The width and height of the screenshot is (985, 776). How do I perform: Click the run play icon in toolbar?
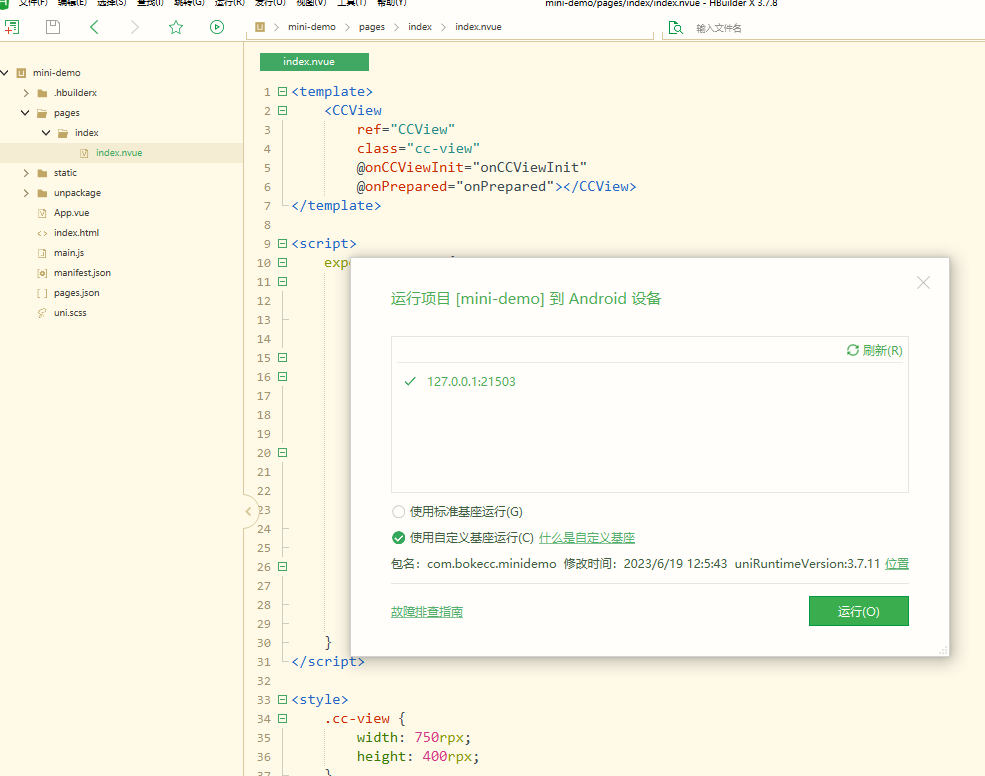217,27
